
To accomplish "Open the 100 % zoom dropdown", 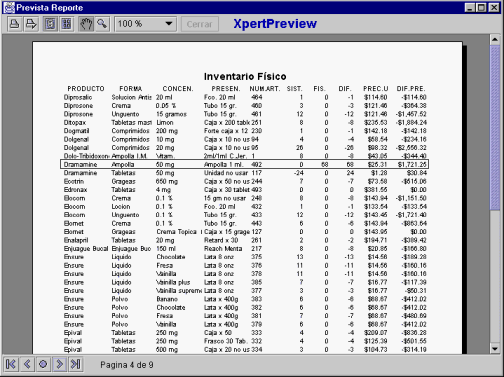I will [x=145, y=24].
